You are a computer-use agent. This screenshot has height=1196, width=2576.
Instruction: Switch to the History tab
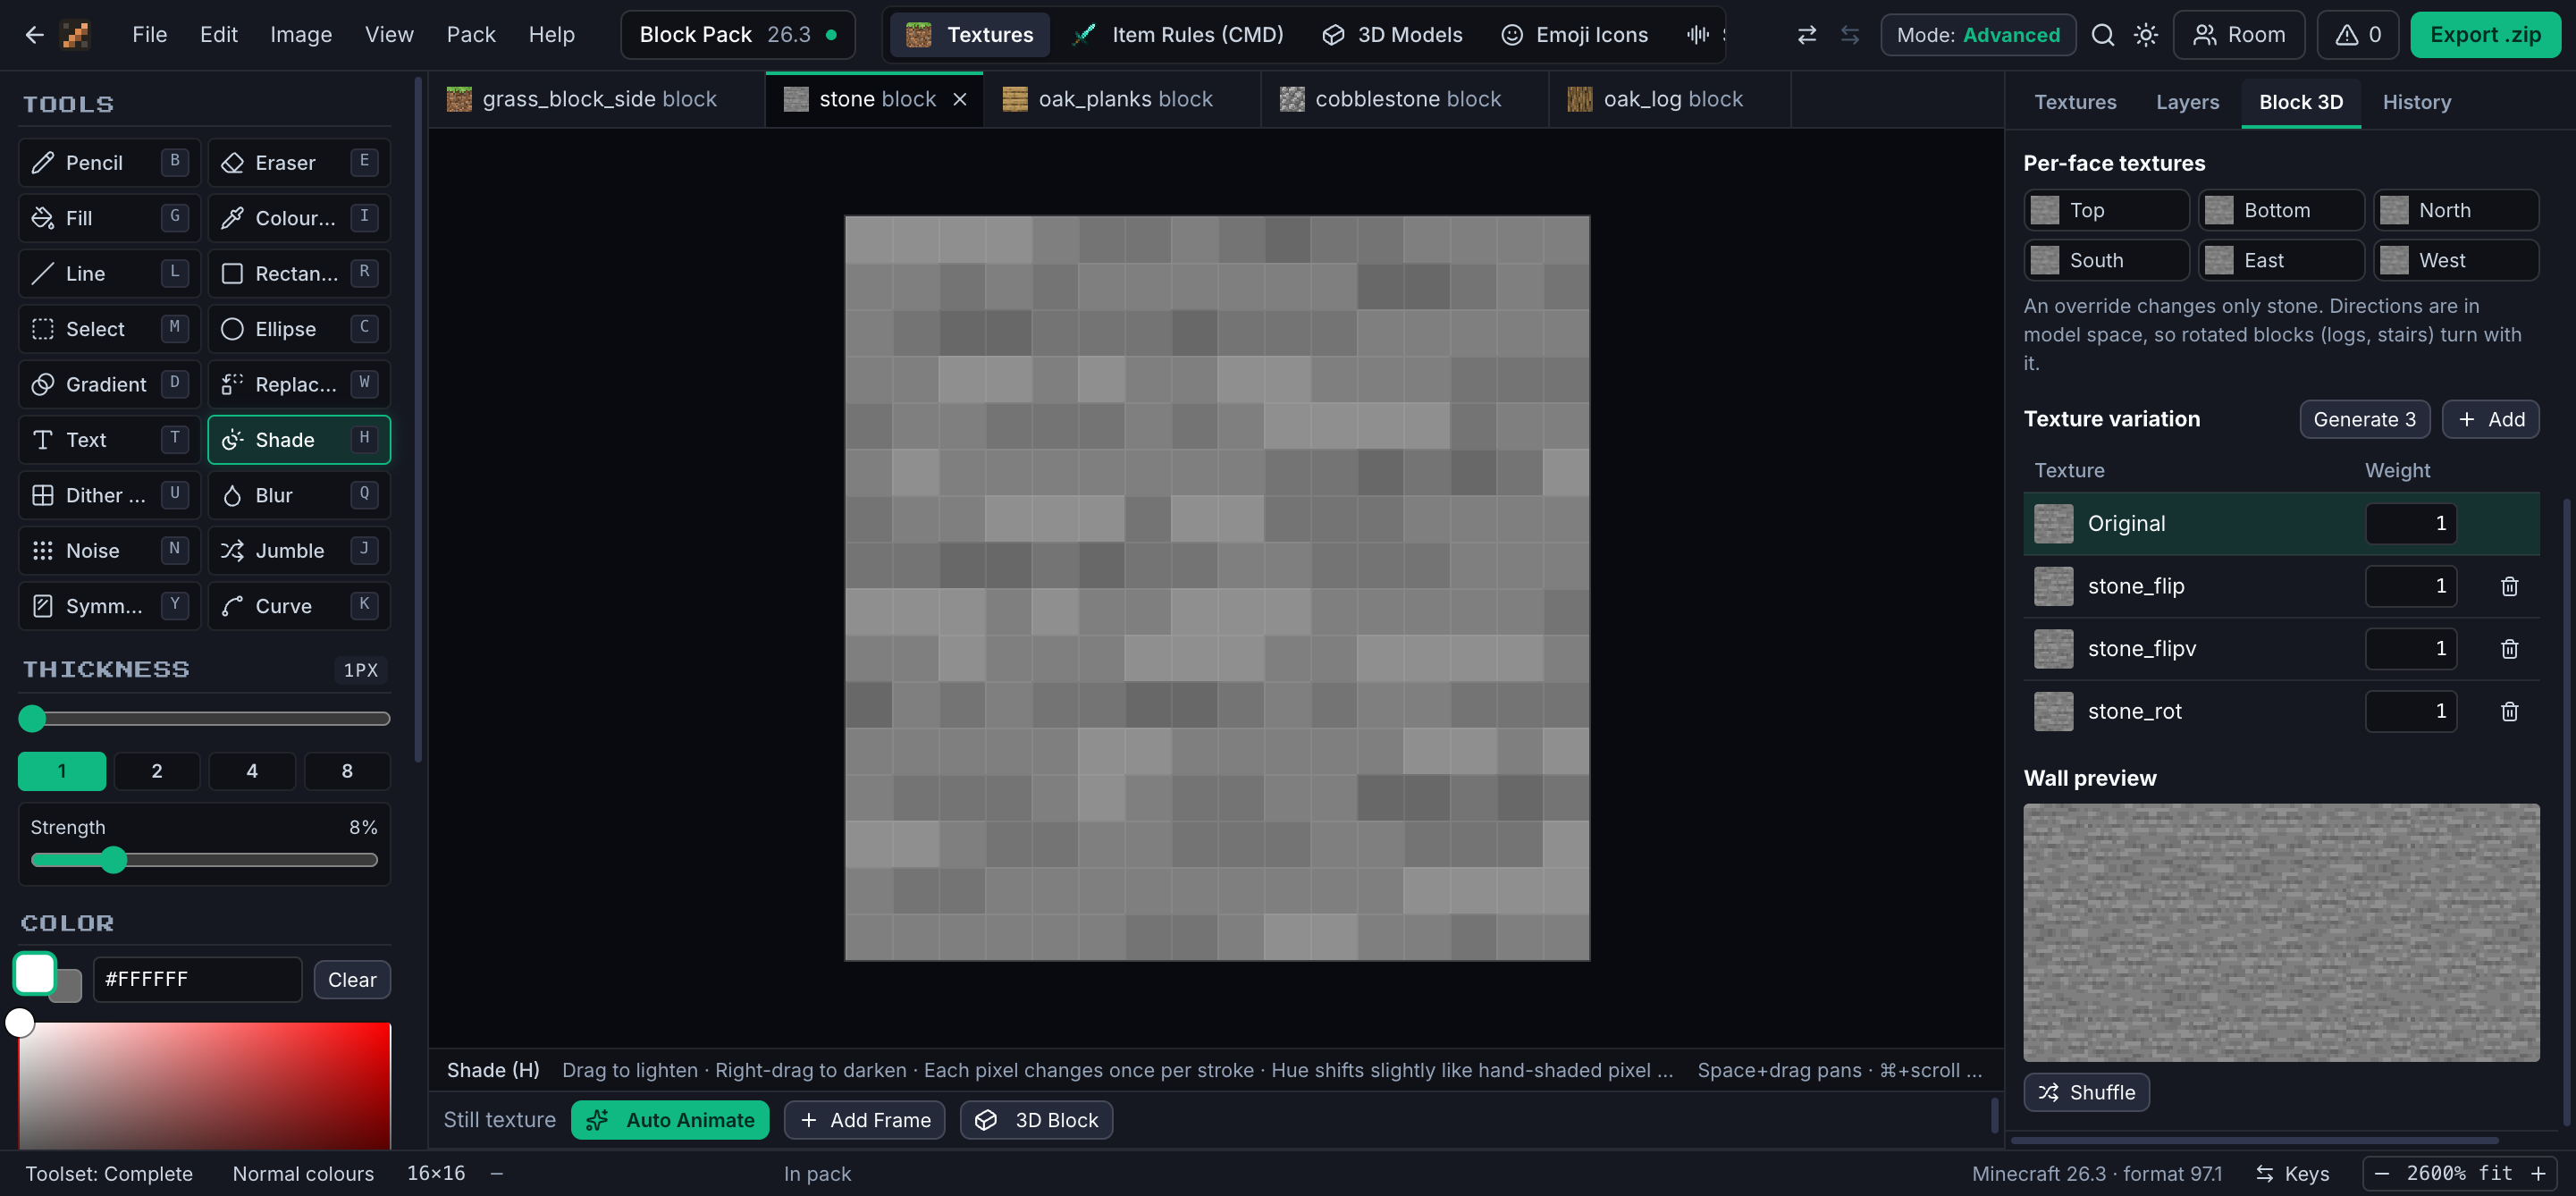(2416, 102)
